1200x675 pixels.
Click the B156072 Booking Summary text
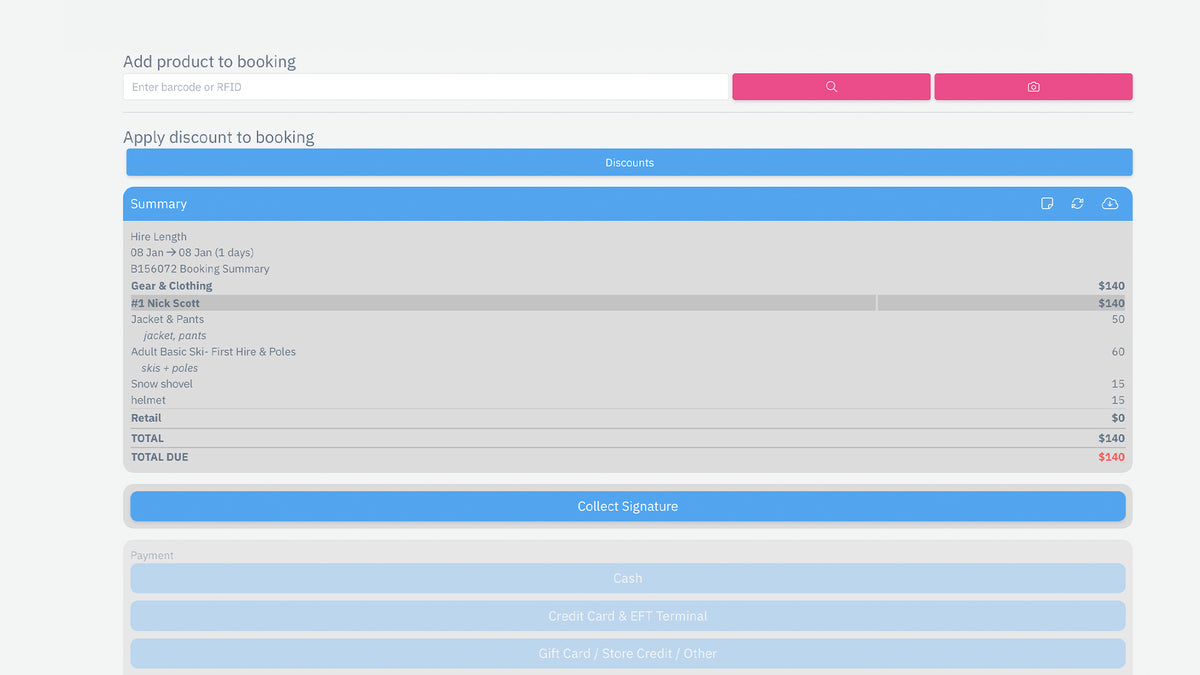(x=200, y=269)
